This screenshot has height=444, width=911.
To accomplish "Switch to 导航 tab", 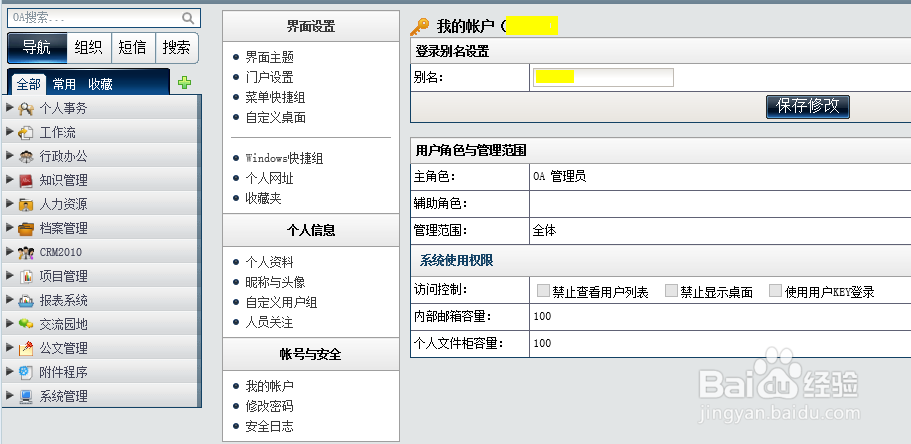I will [x=37, y=48].
